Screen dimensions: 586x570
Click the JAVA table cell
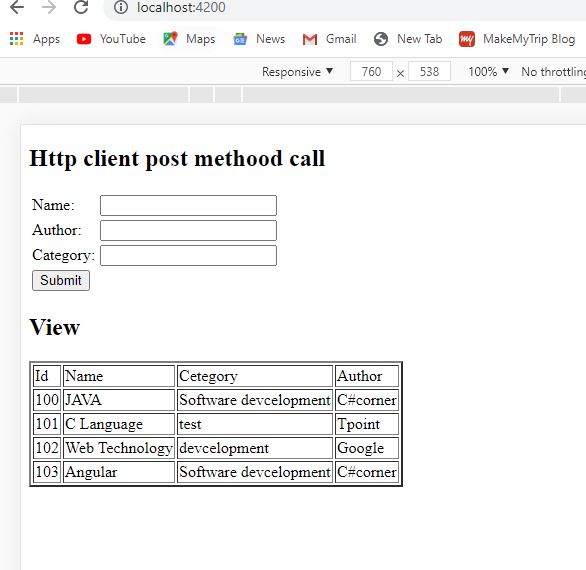119,400
